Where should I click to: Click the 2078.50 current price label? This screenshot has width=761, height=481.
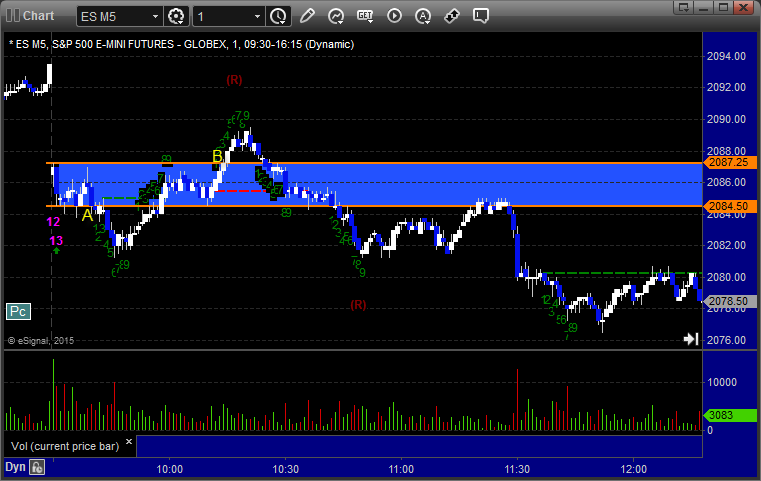tap(729, 301)
